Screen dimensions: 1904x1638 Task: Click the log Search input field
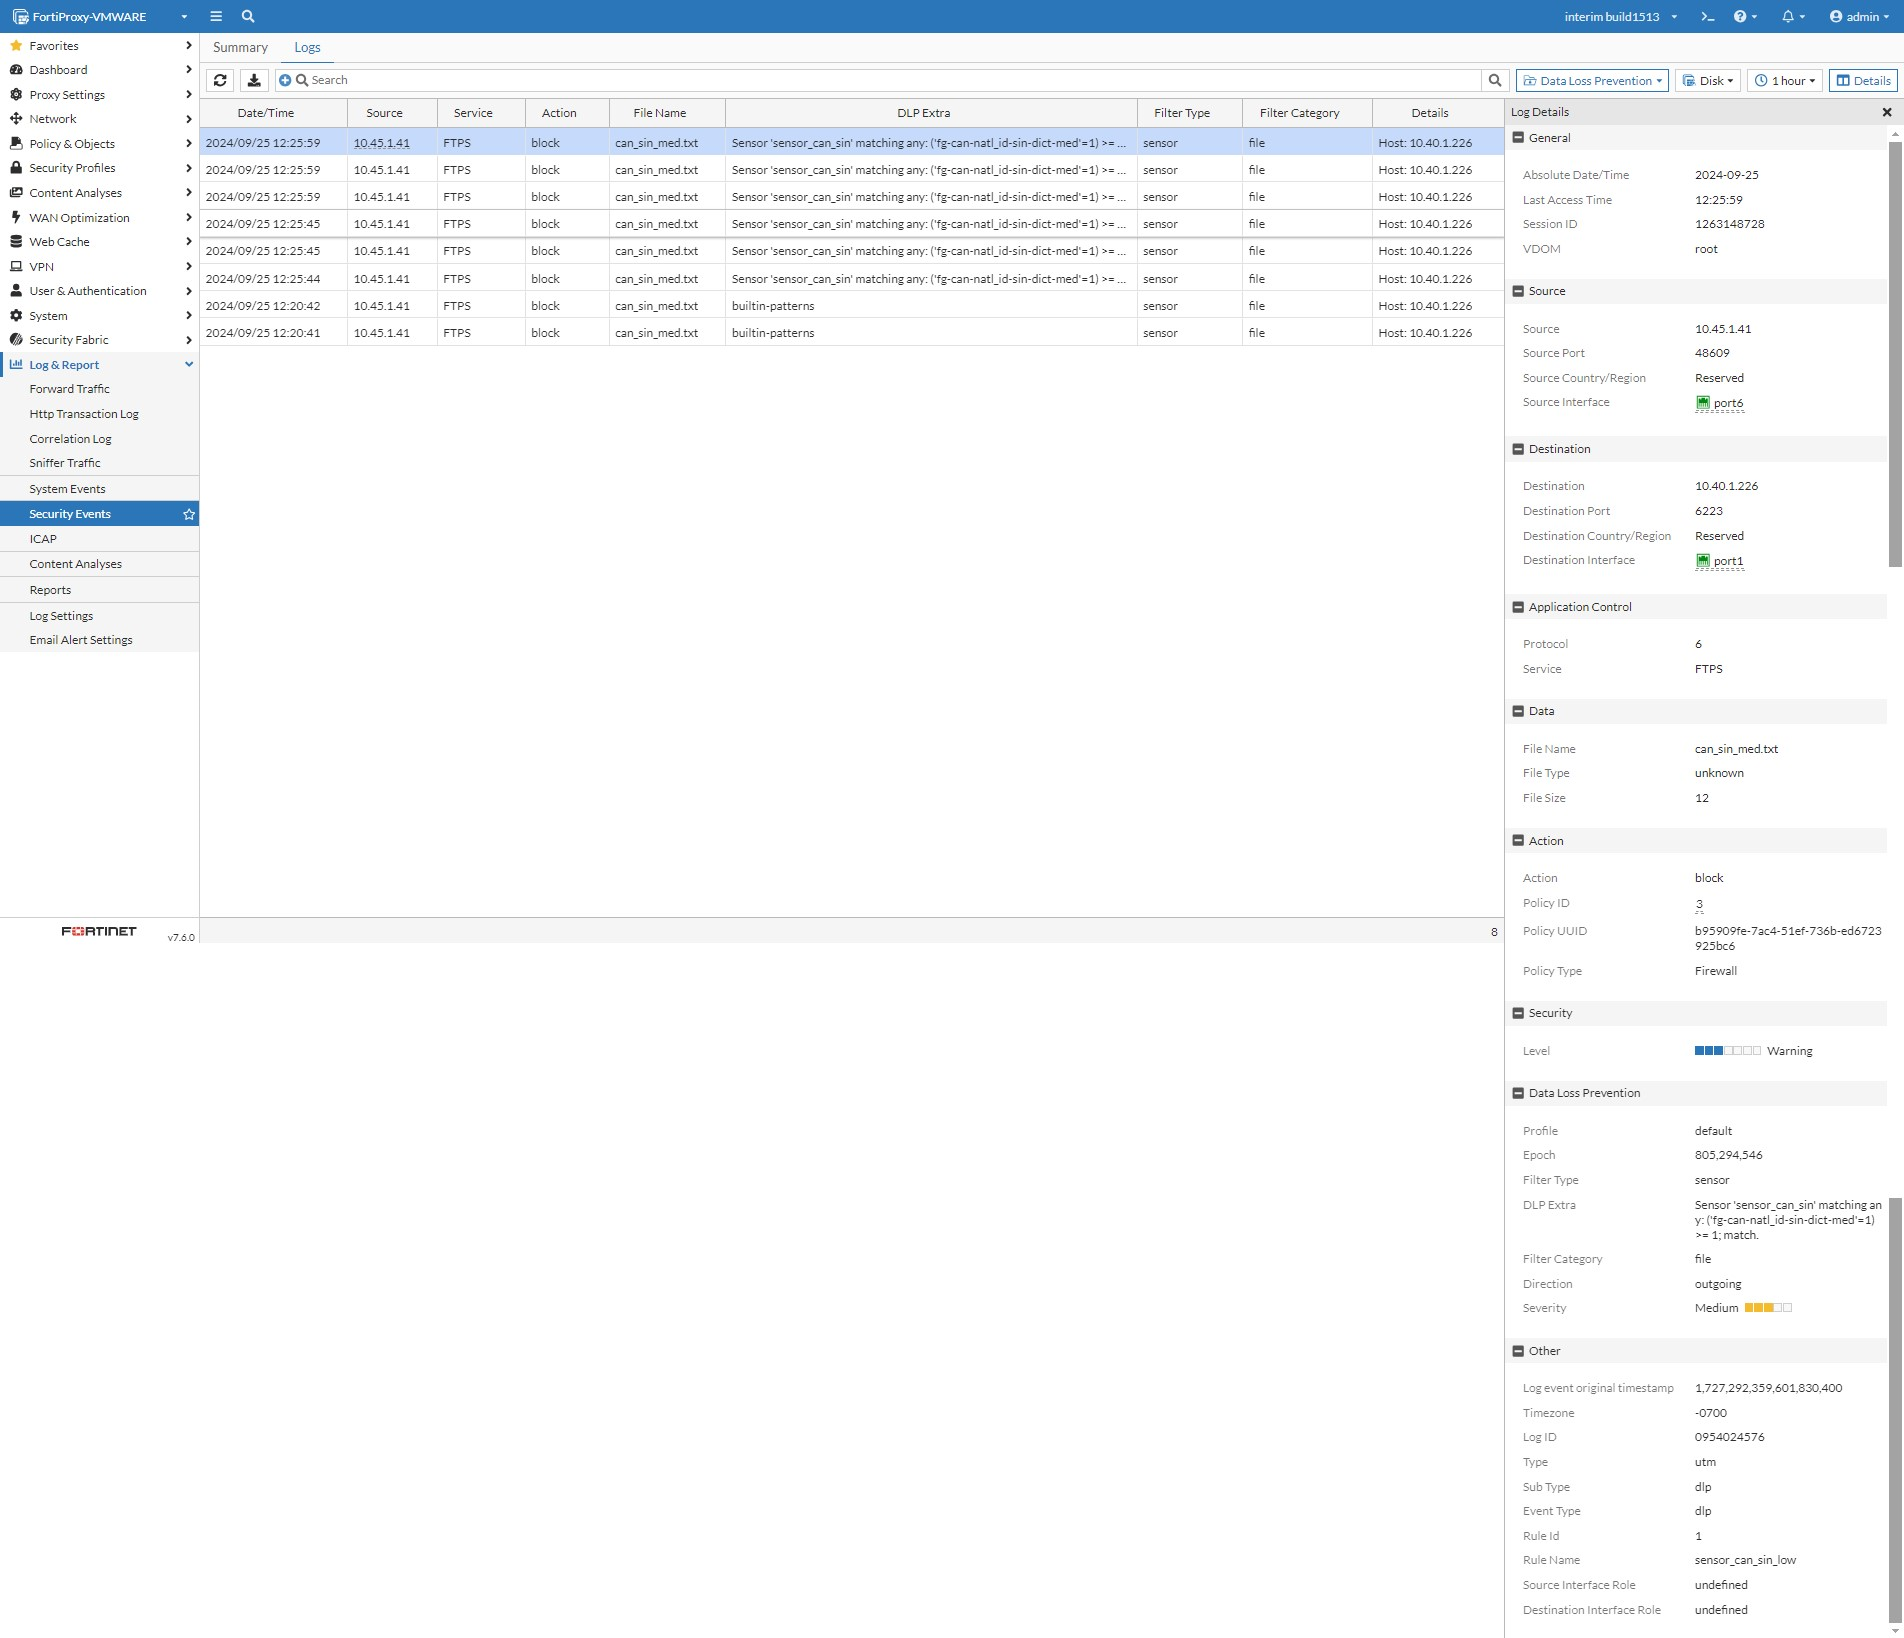point(890,80)
